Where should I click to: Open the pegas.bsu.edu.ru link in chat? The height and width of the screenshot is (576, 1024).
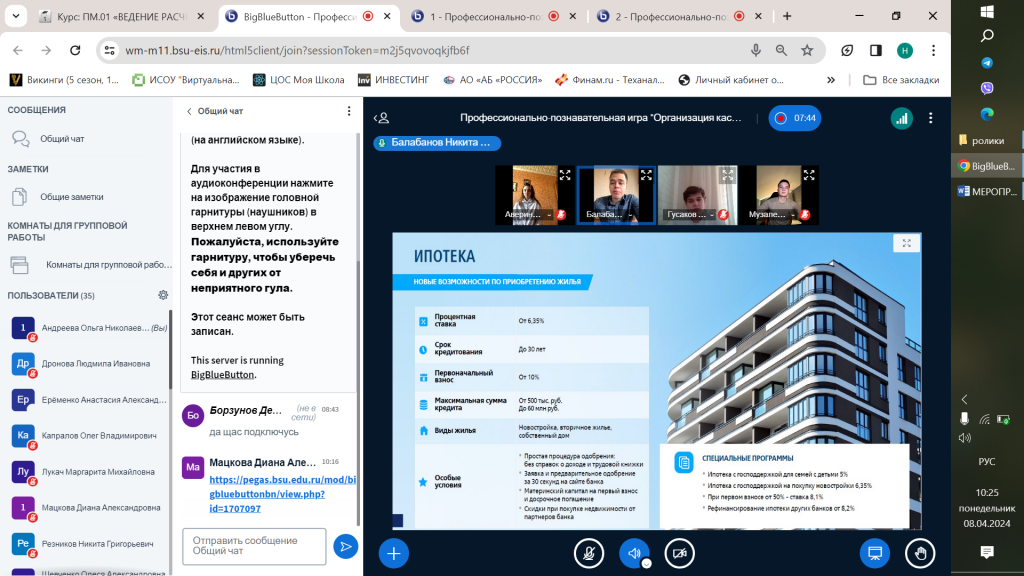283,494
